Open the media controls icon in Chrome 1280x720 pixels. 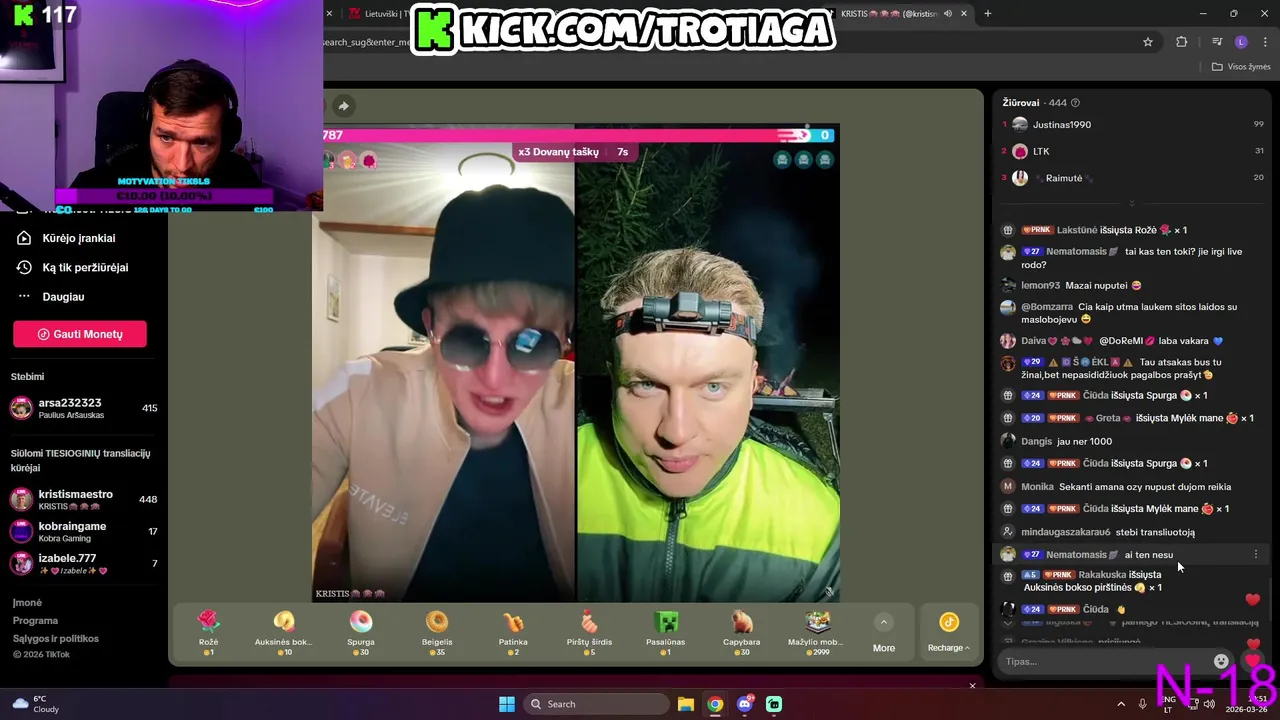(x=1217, y=42)
